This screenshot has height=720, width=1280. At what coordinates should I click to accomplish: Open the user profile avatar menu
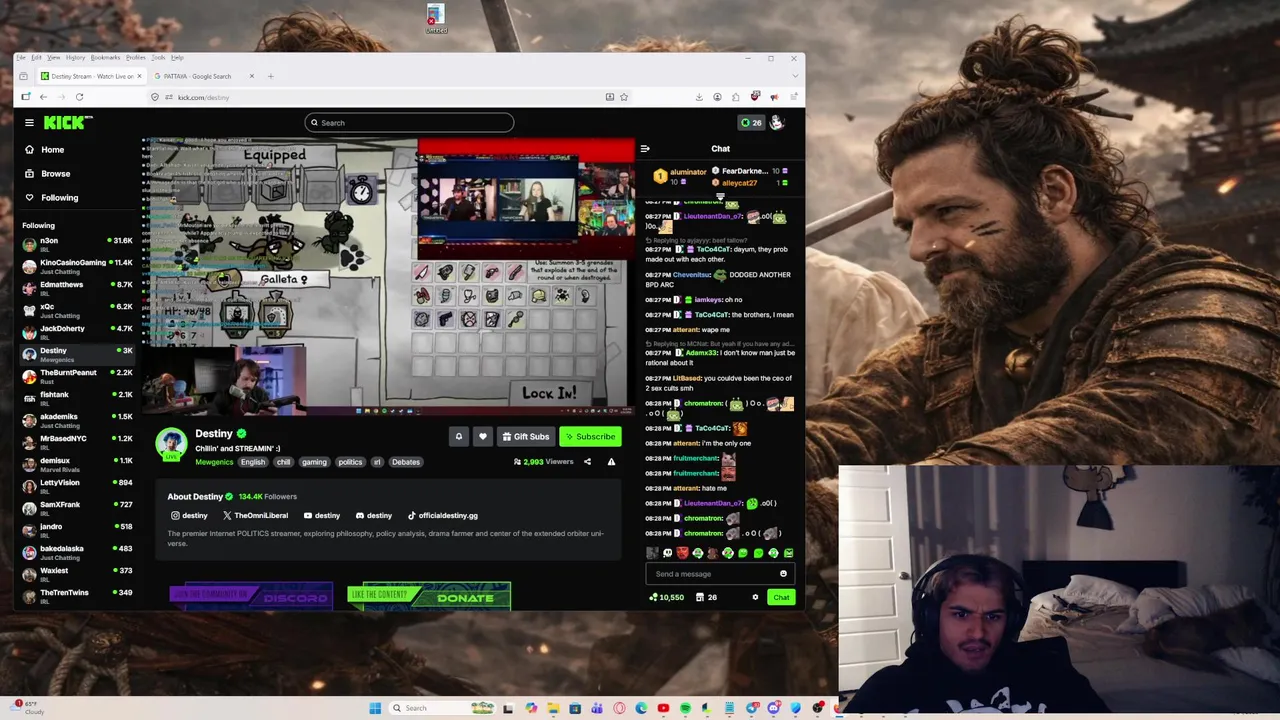coord(777,122)
